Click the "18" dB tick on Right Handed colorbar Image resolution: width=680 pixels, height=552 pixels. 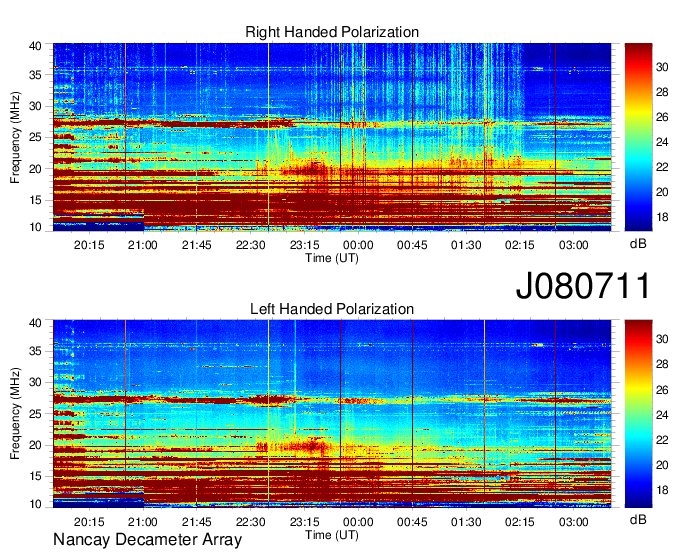(662, 217)
